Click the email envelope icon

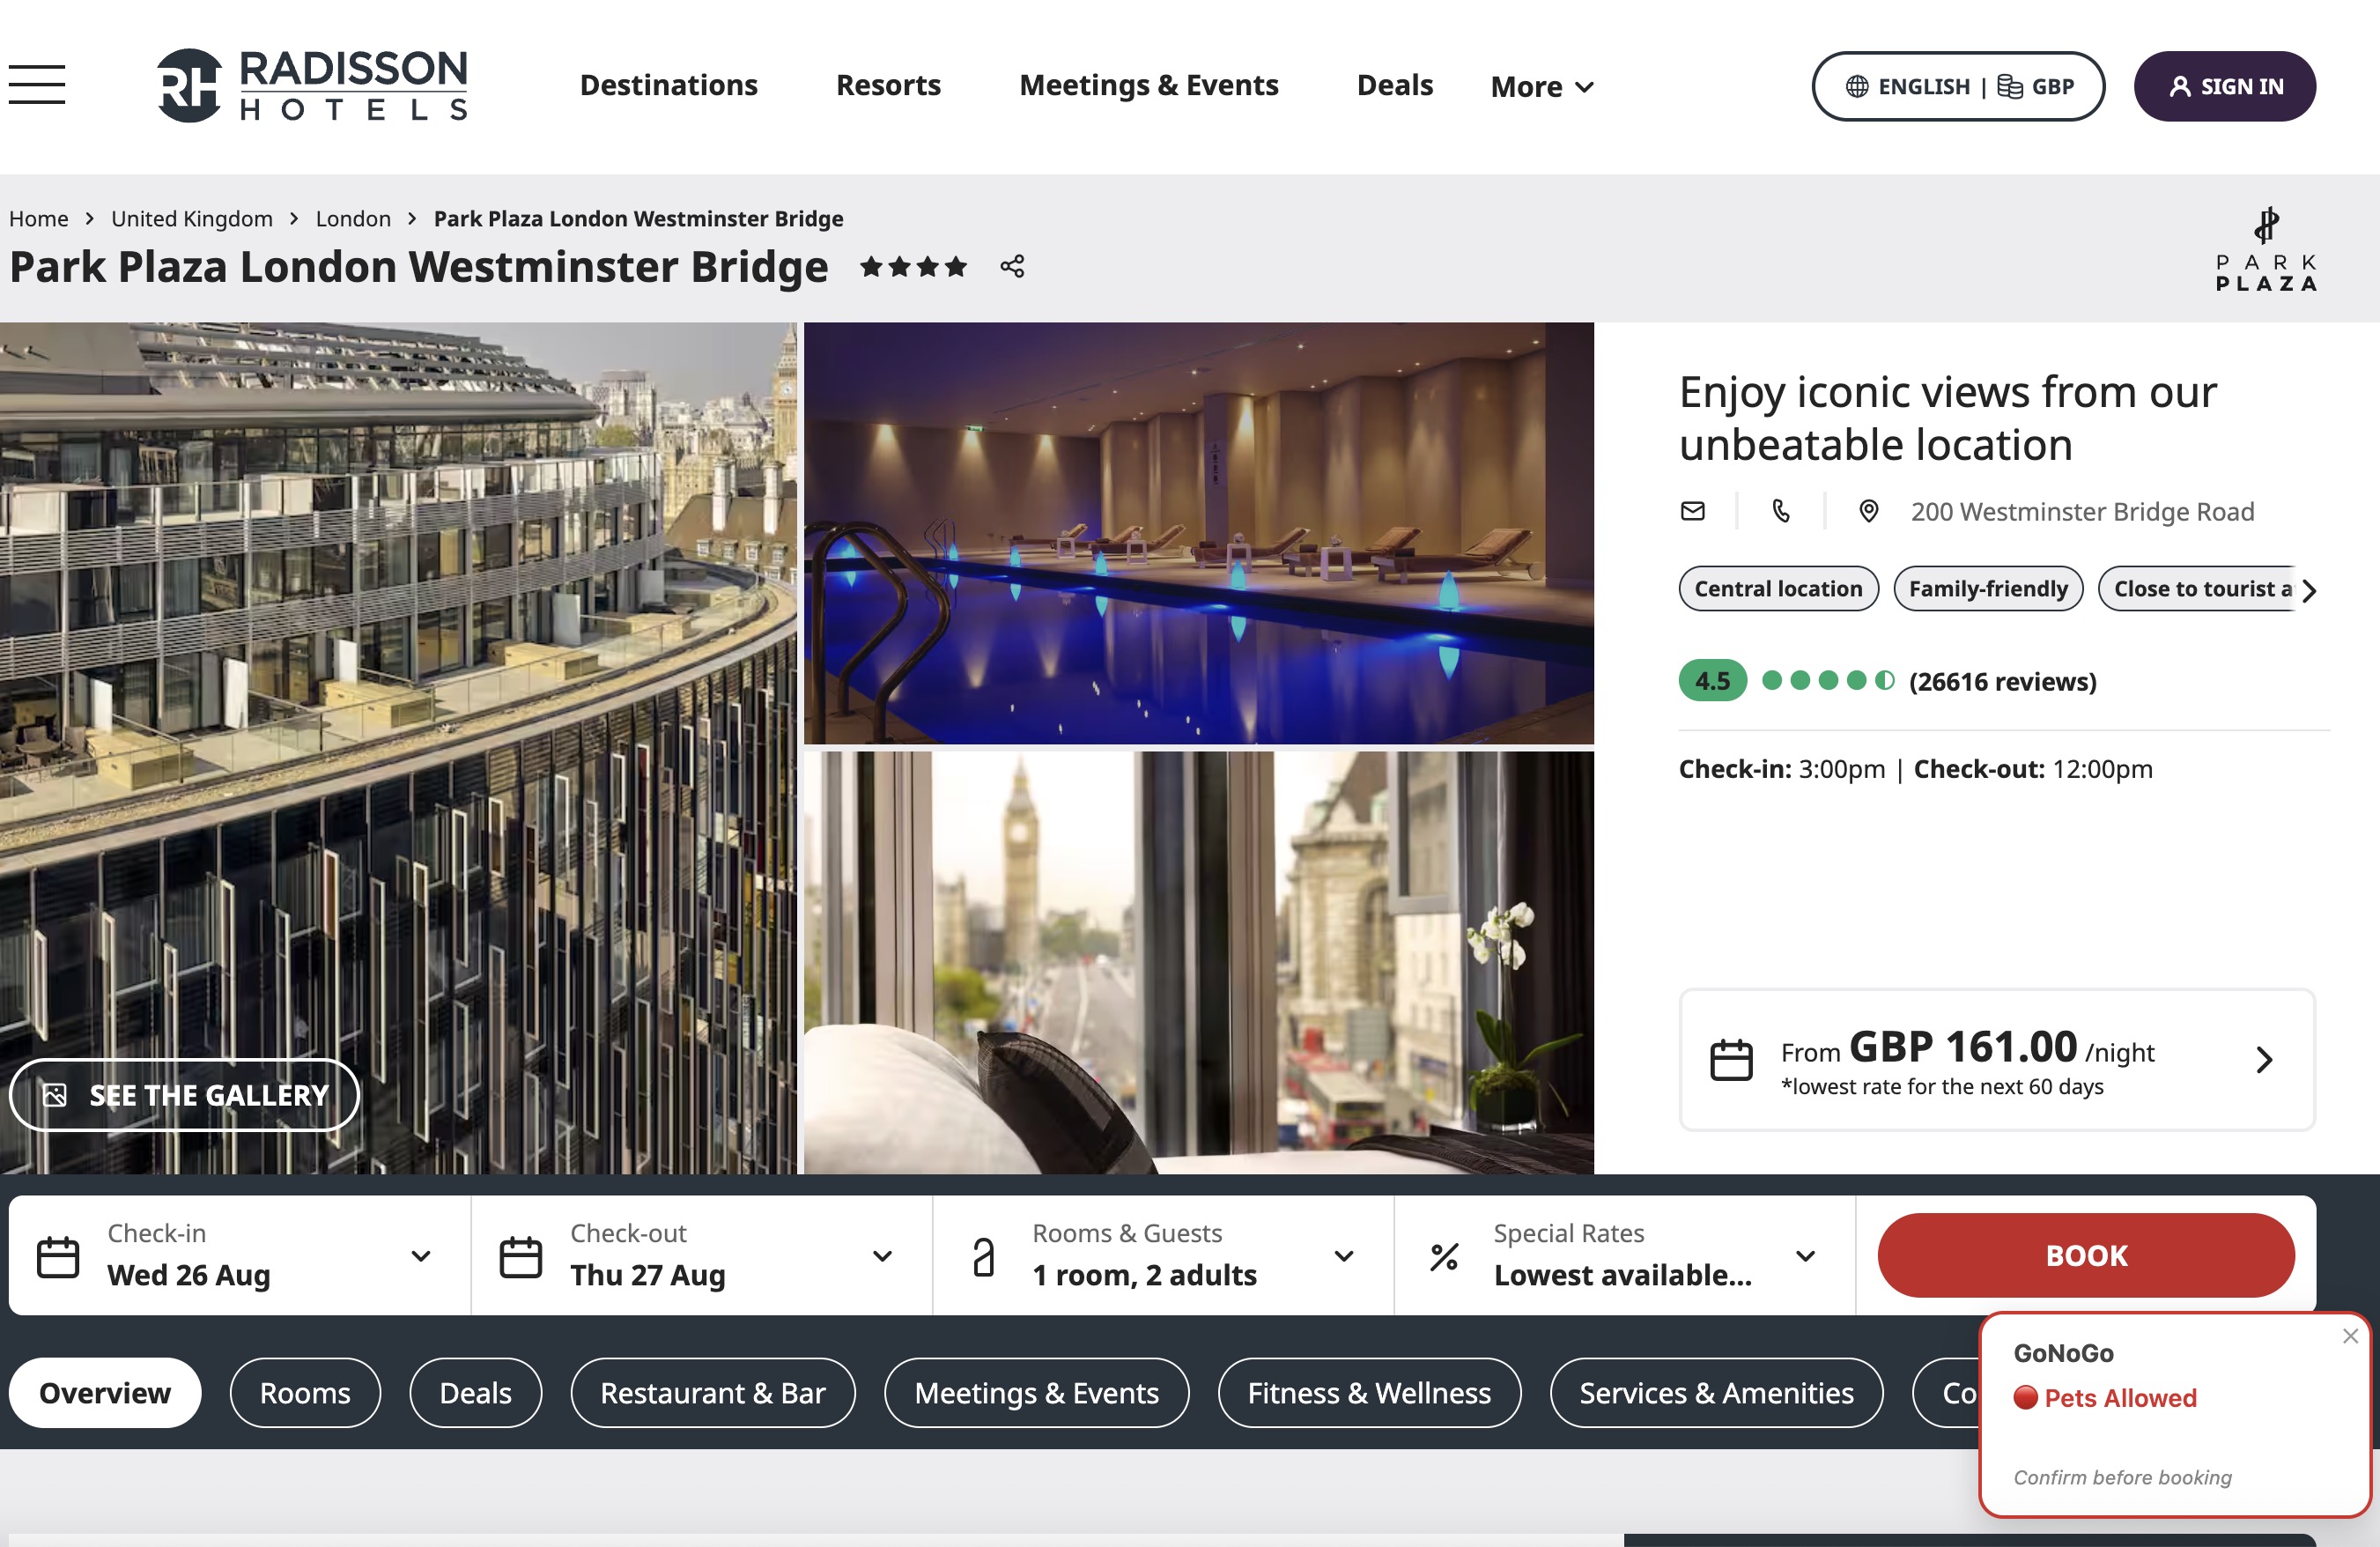(1692, 511)
